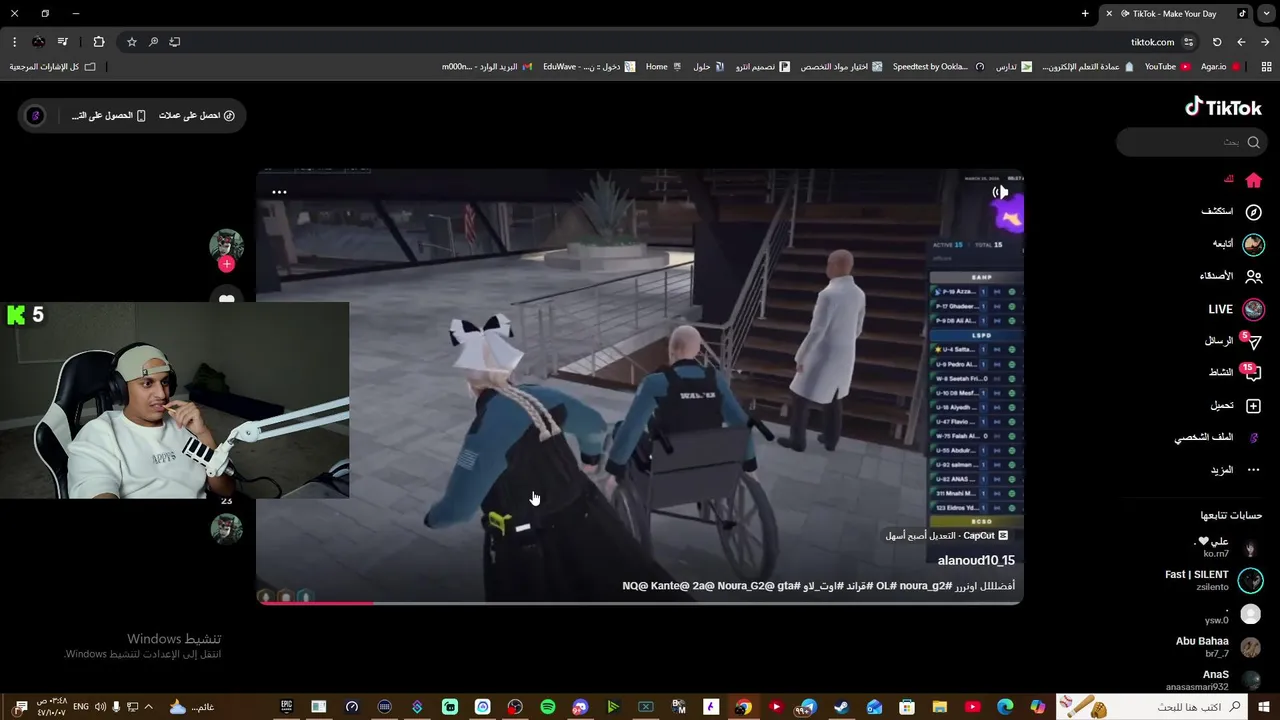This screenshot has width=1280, height=720.
Task: Open the تدارس bookmark
Action: pyautogui.click(x=1013, y=67)
